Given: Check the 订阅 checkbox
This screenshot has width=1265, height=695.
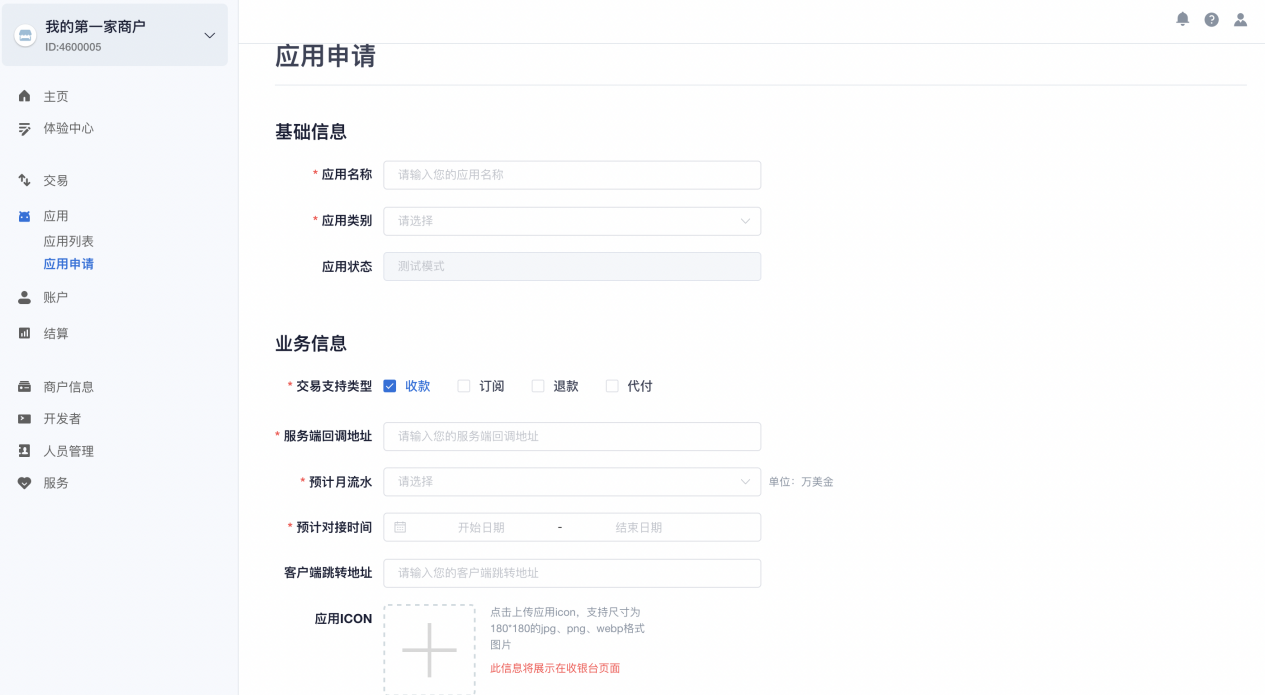Looking at the screenshot, I should click(x=464, y=386).
